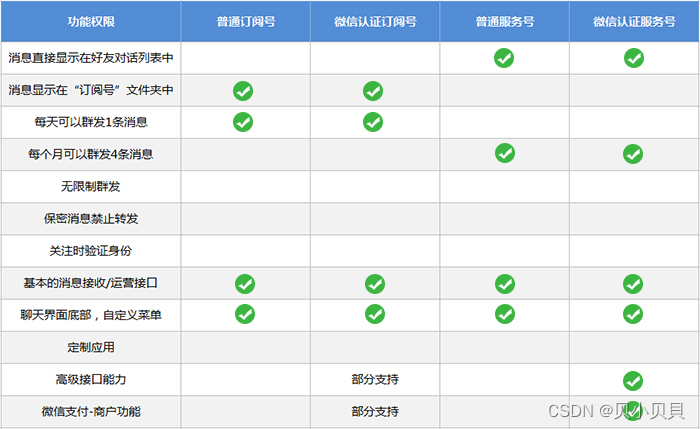Click the 微信认证服务号 column header
This screenshot has width=700, height=429.
coord(634,21)
